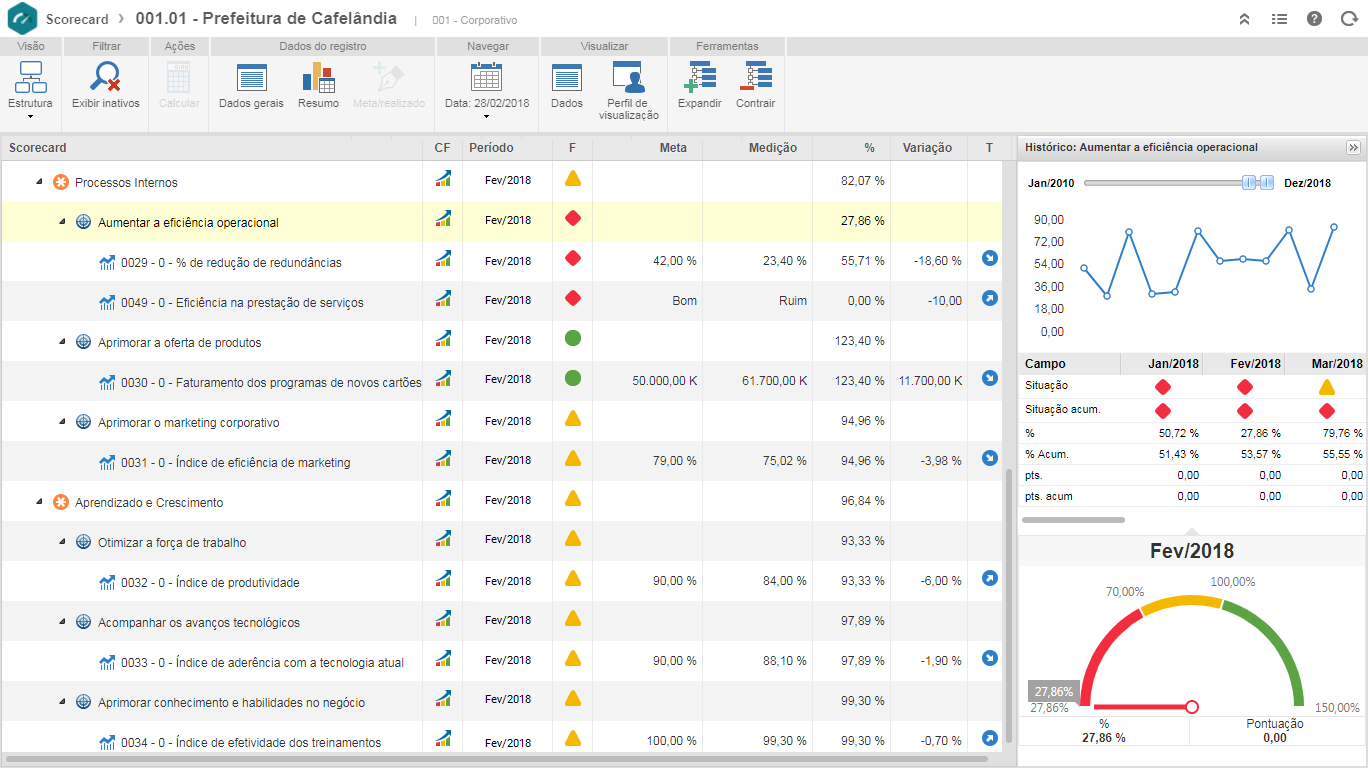The image size is (1368, 768).
Task: Collapse Aprimorar a oferta de produtos
Action: (x=62, y=342)
